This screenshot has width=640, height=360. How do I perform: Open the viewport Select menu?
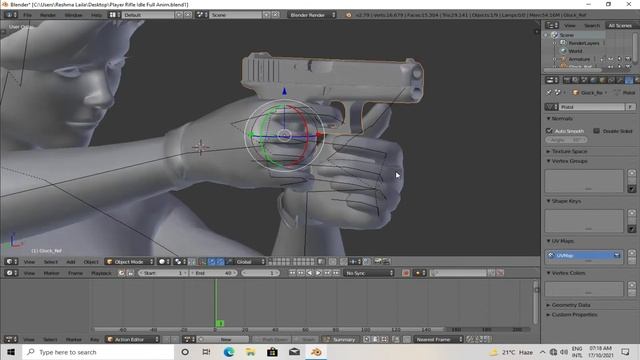tap(51, 262)
